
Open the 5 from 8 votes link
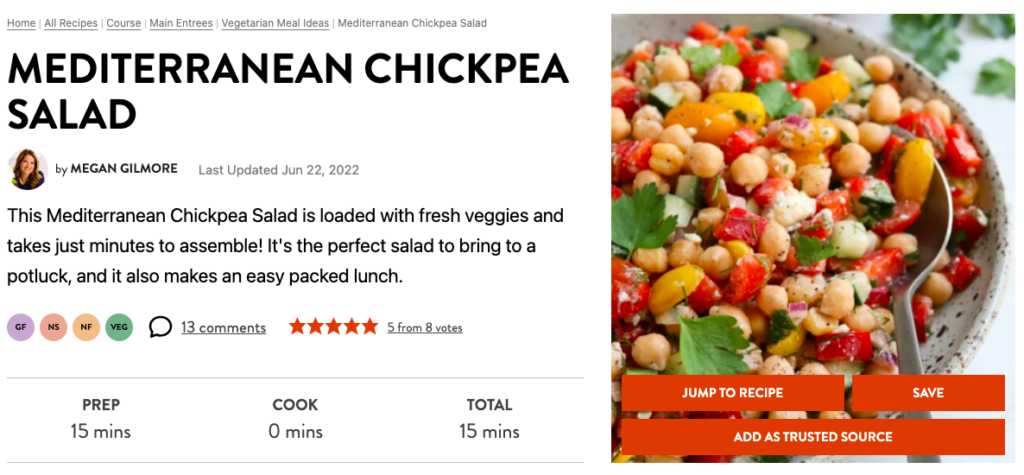[424, 327]
